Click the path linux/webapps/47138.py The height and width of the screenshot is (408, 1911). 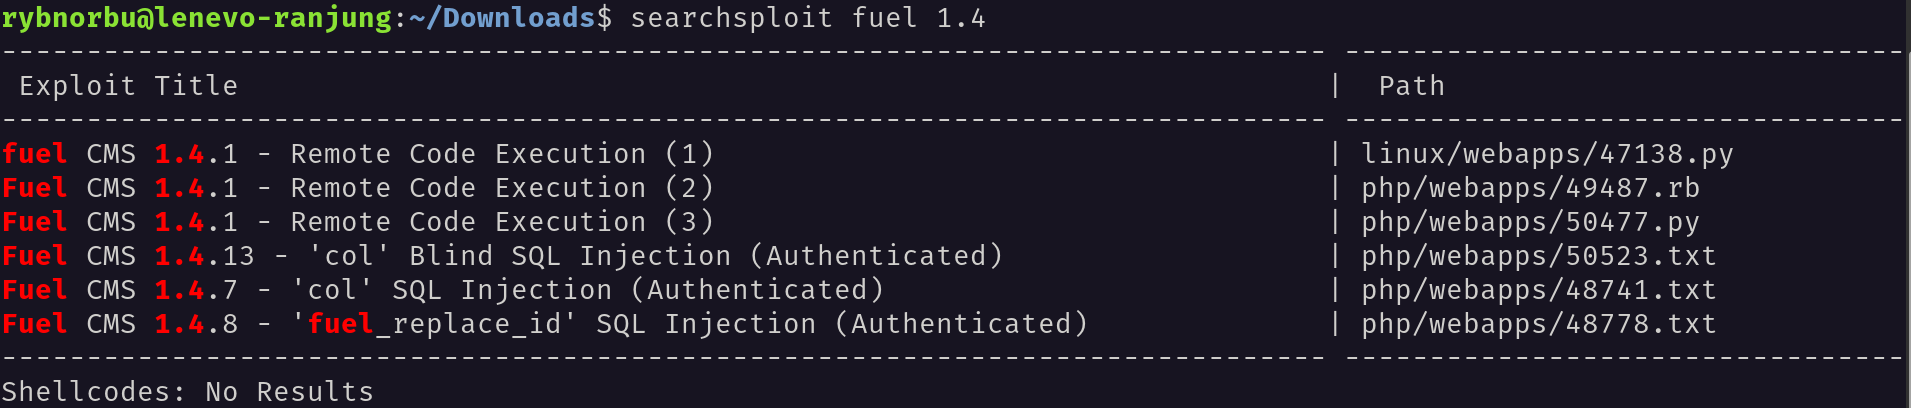(x=1547, y=154)
